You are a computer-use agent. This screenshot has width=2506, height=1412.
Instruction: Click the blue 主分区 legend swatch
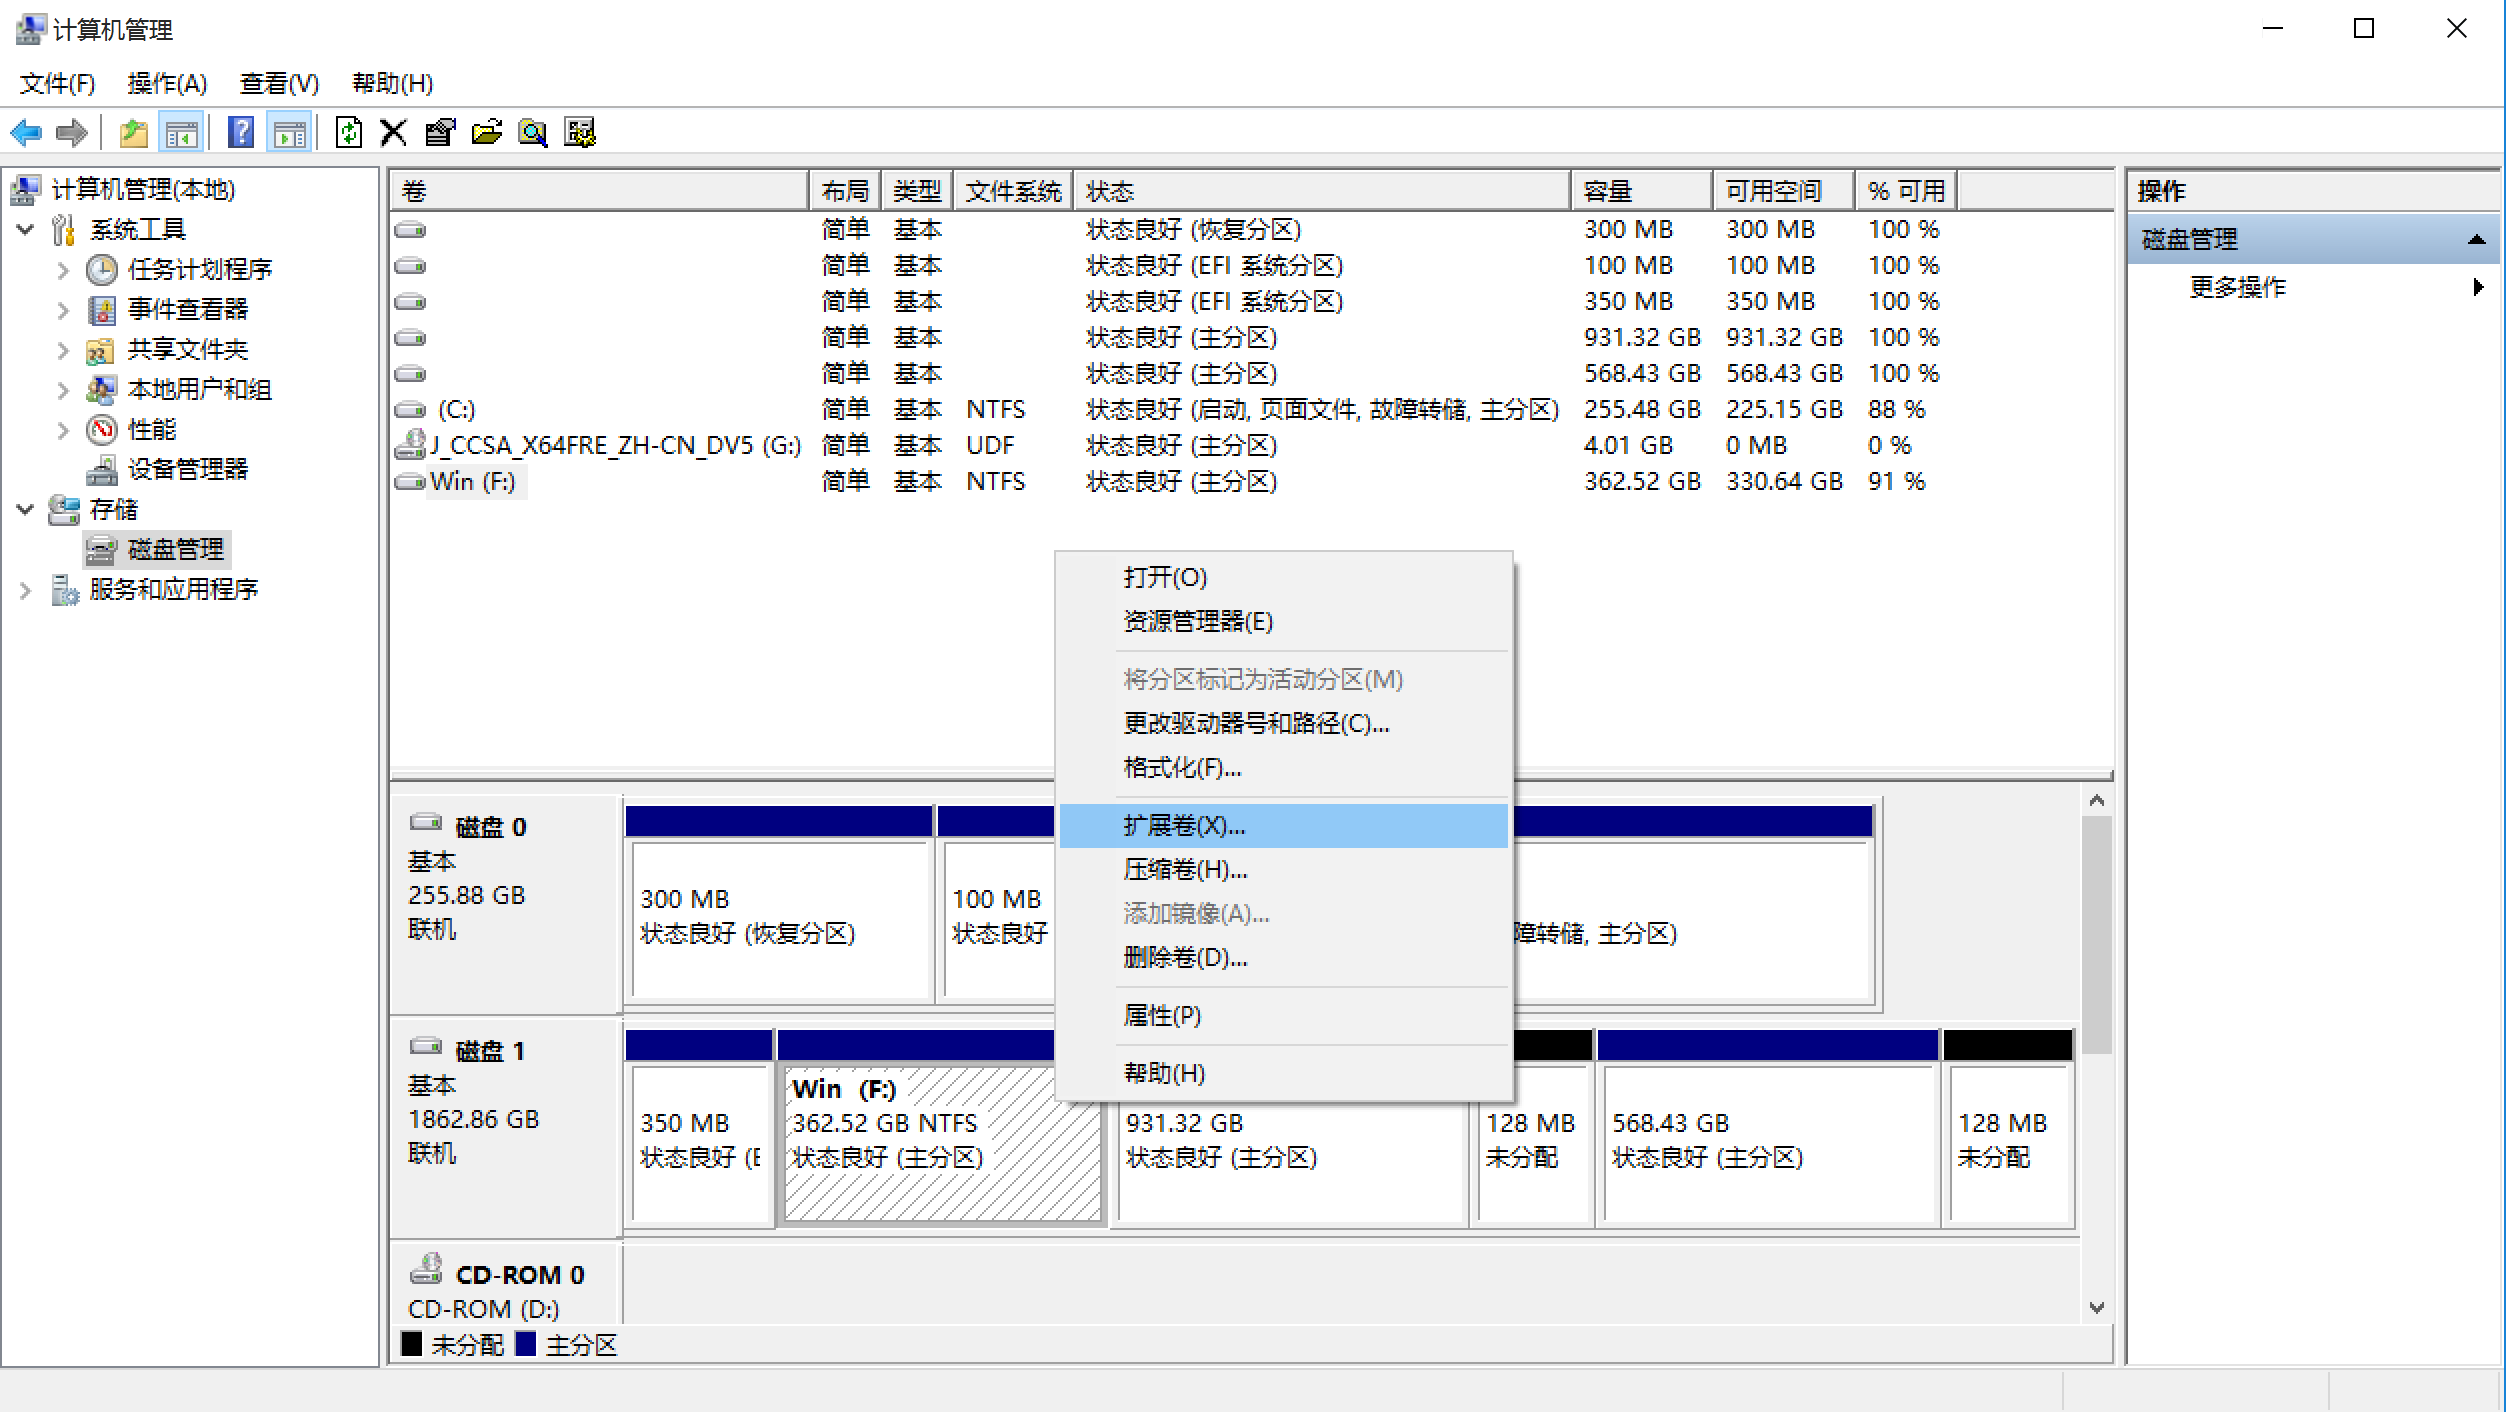[x=525, y=1344]
